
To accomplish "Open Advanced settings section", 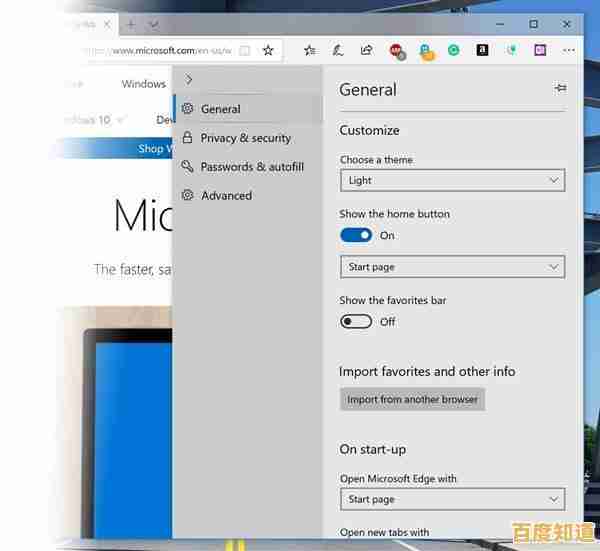I will click(x=247, y=196).
